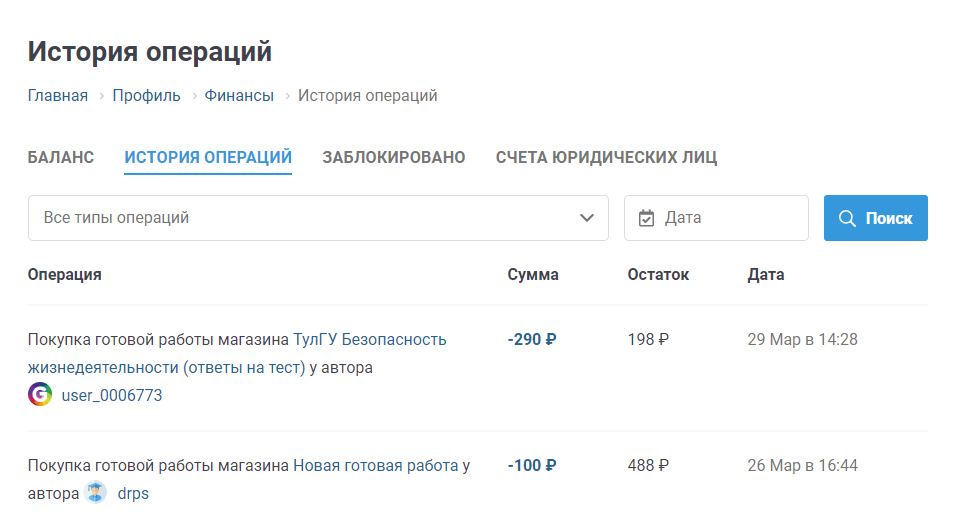Open the Заблокировано tab
Image resolution: width=957 pixels, height=527 pixels.
(x=394, y=157)
